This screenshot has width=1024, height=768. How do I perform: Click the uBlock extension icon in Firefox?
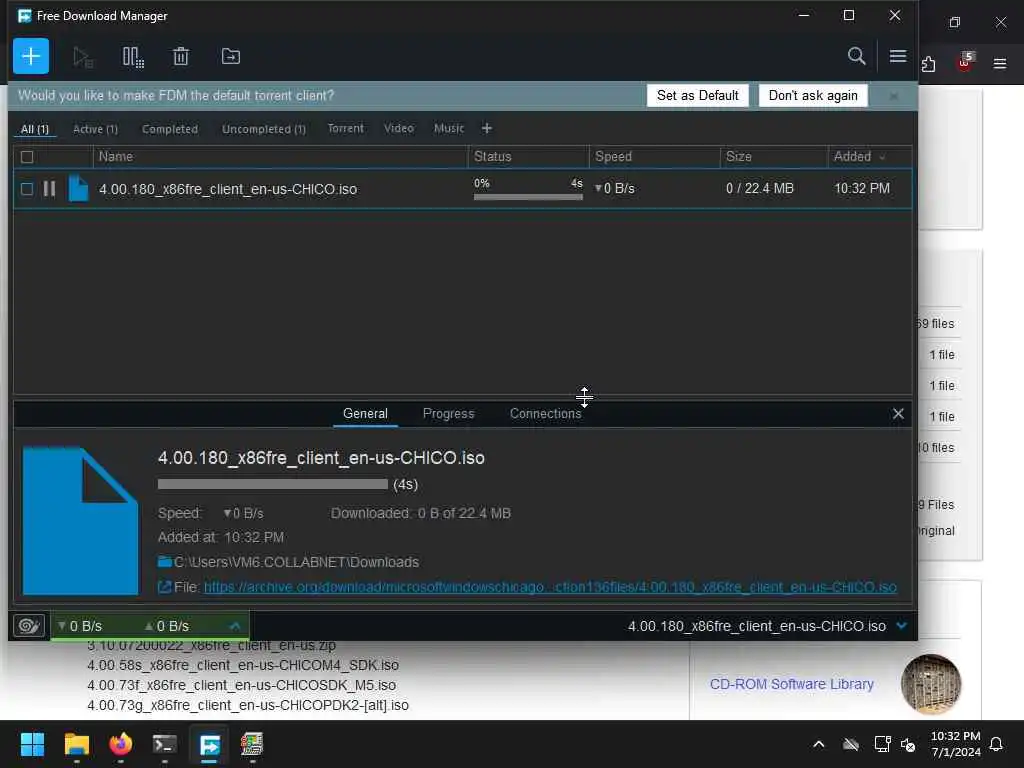965,62
